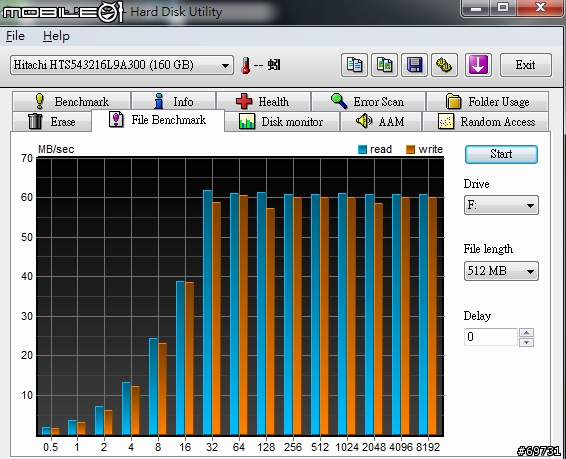Screen dimensions: 566x459
Task: Open the Health tab
Action: [263, 101]
